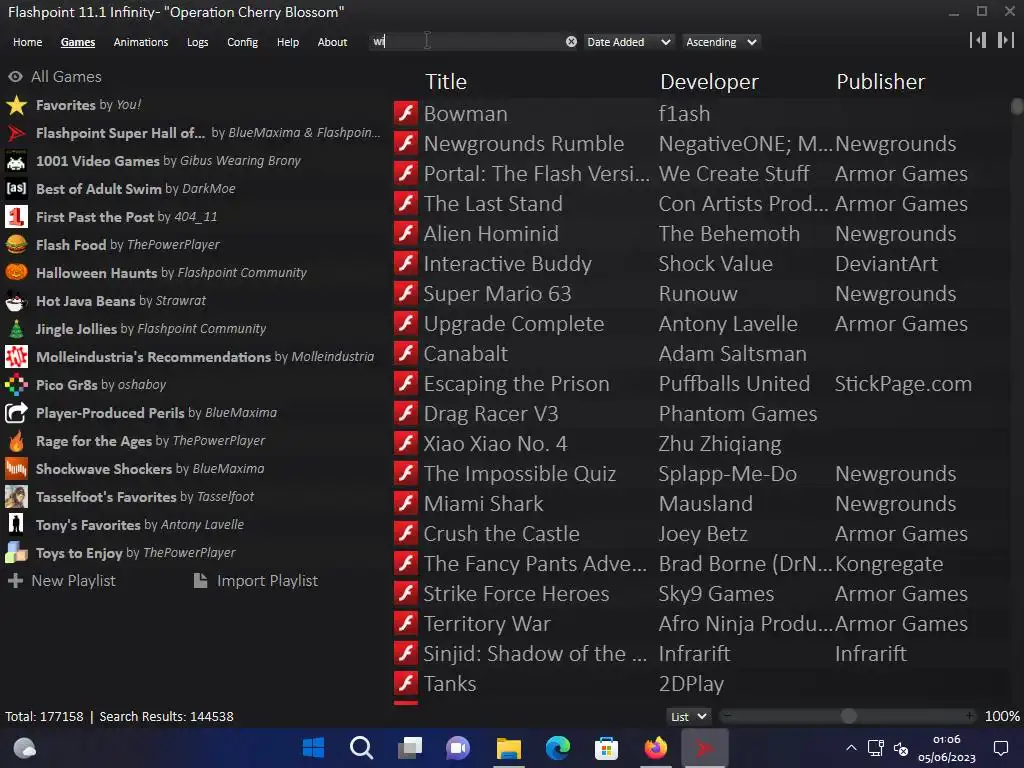Go to the Logs tab

[197, 42]
